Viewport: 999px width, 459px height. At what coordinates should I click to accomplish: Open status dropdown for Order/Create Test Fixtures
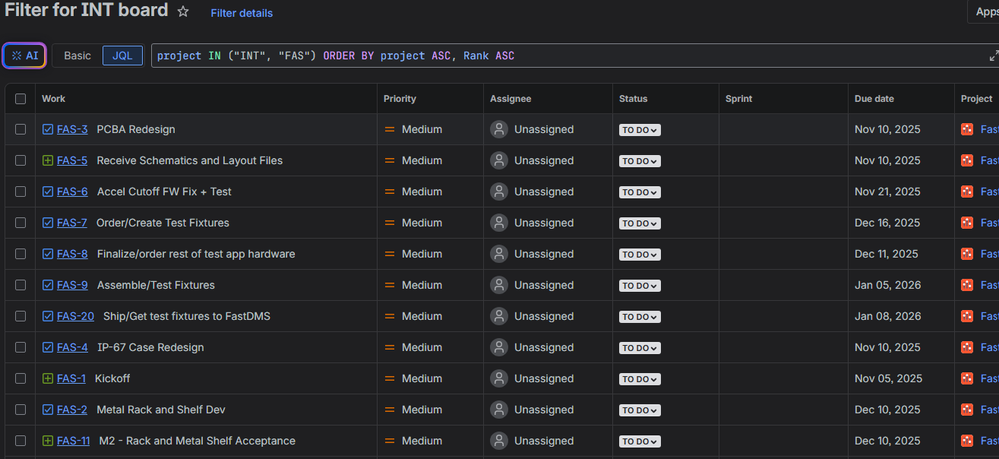pos(640,224)
